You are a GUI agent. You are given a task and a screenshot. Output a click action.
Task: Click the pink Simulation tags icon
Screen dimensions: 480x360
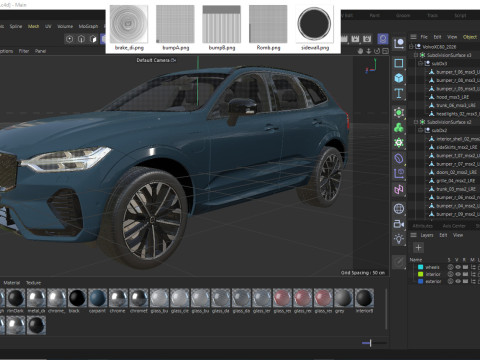tap(399, 190)
